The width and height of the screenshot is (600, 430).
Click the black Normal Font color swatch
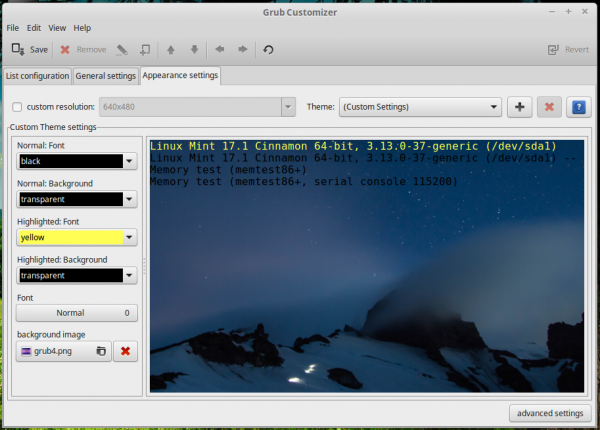pyautogui.click(x=71, y=161)
